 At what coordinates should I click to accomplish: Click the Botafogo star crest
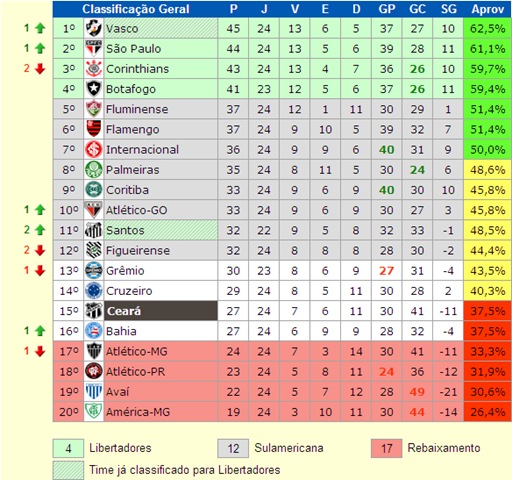94,89
